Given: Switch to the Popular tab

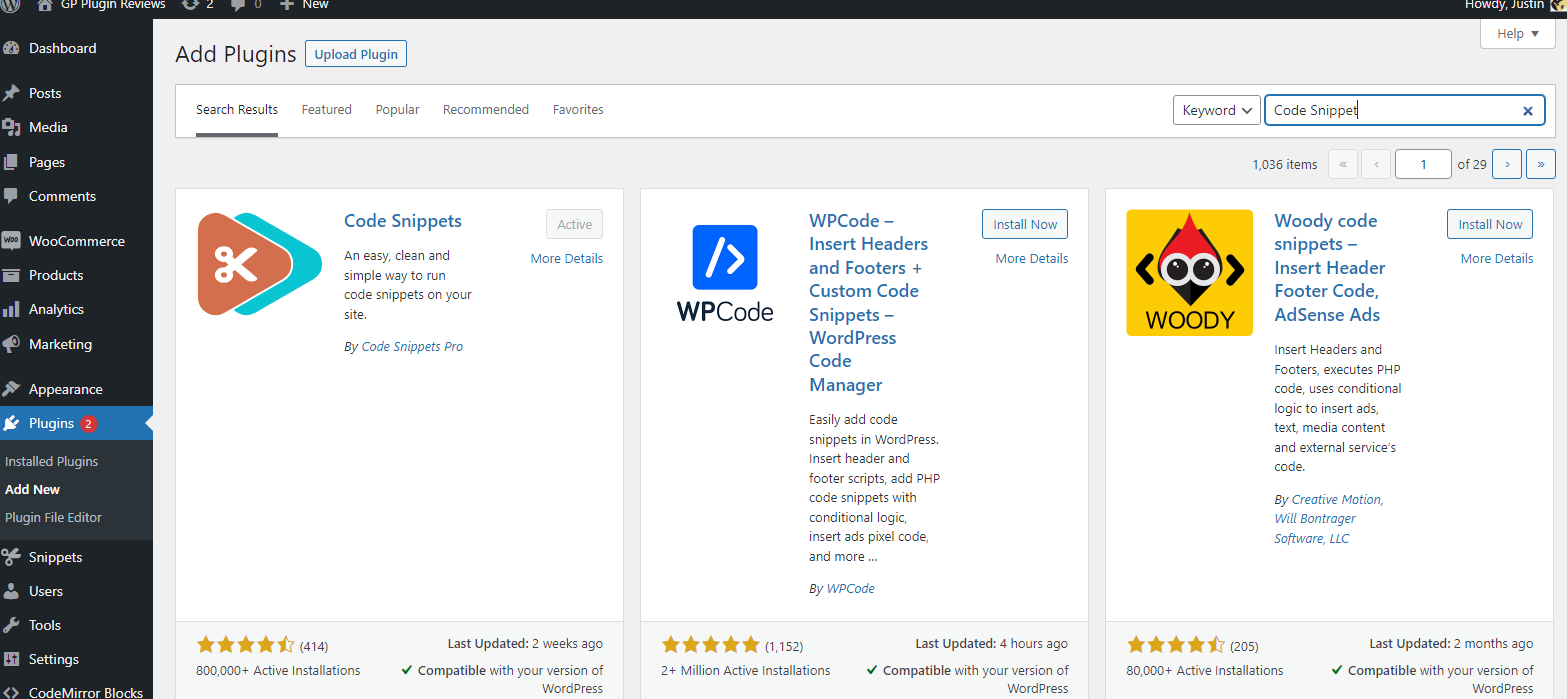Looking at the screenshot, I should [398, 110].
